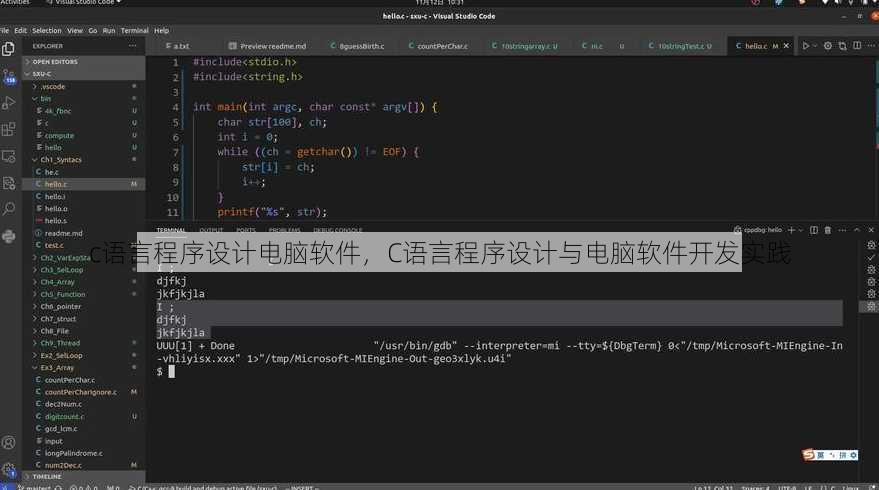Run the C file with the play button
Image resolution: width=879 pixels, height=490 pixels.
click(806, 46)
